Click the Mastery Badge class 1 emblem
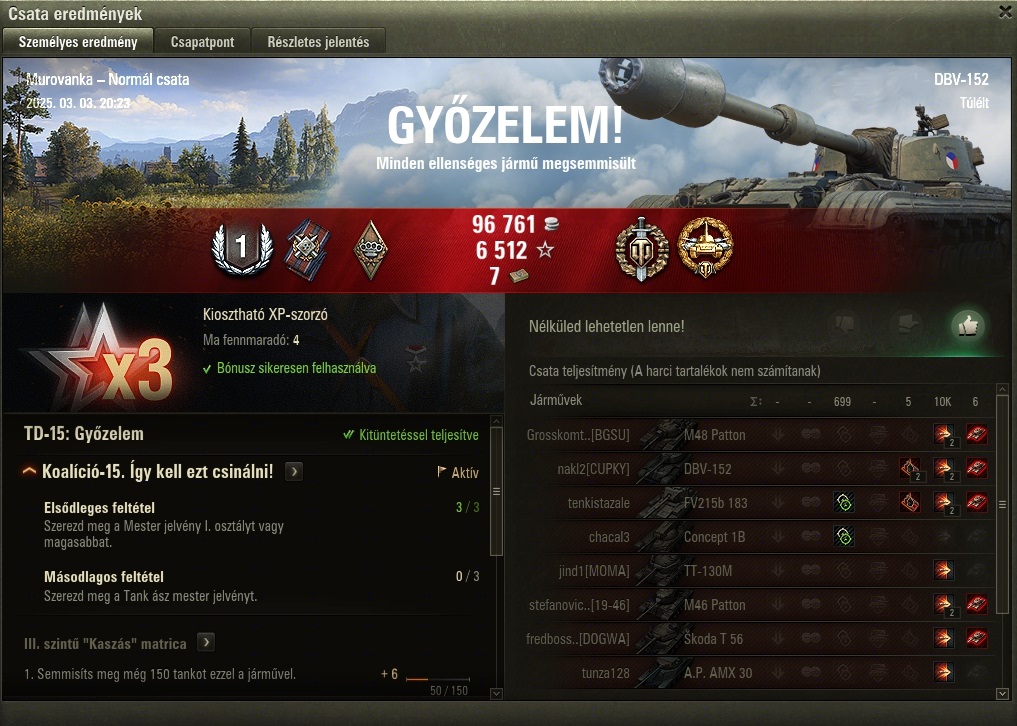 pyautogui.click(x=242, y=248)
